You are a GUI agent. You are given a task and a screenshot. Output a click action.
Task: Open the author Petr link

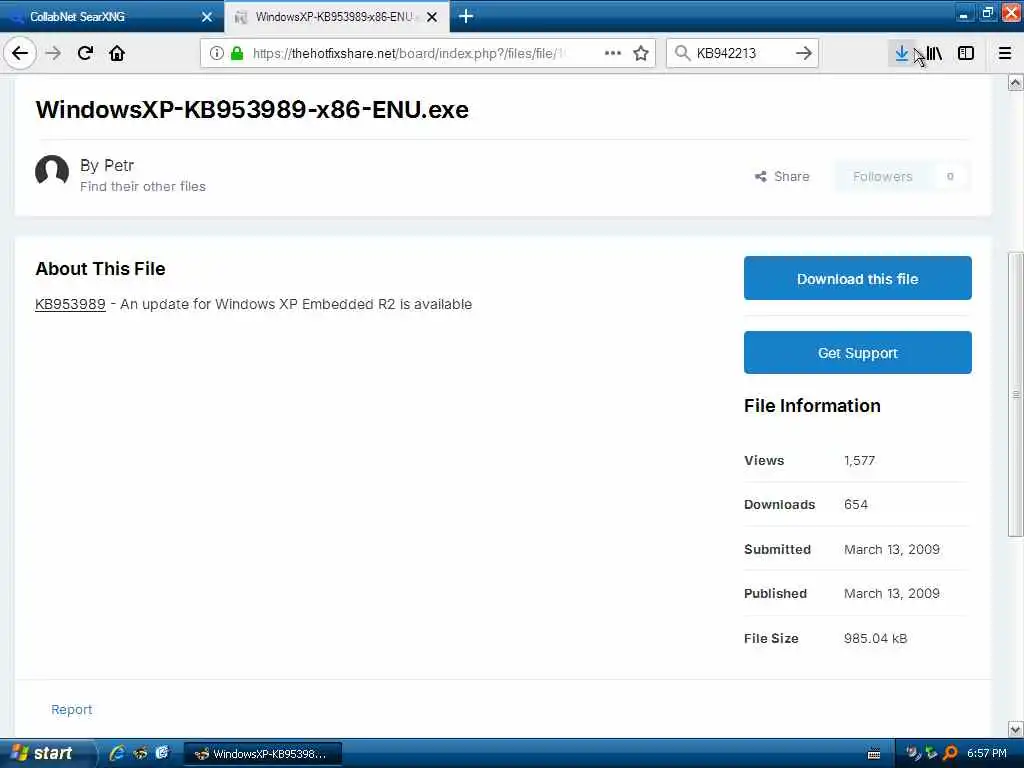coord(119,165)
